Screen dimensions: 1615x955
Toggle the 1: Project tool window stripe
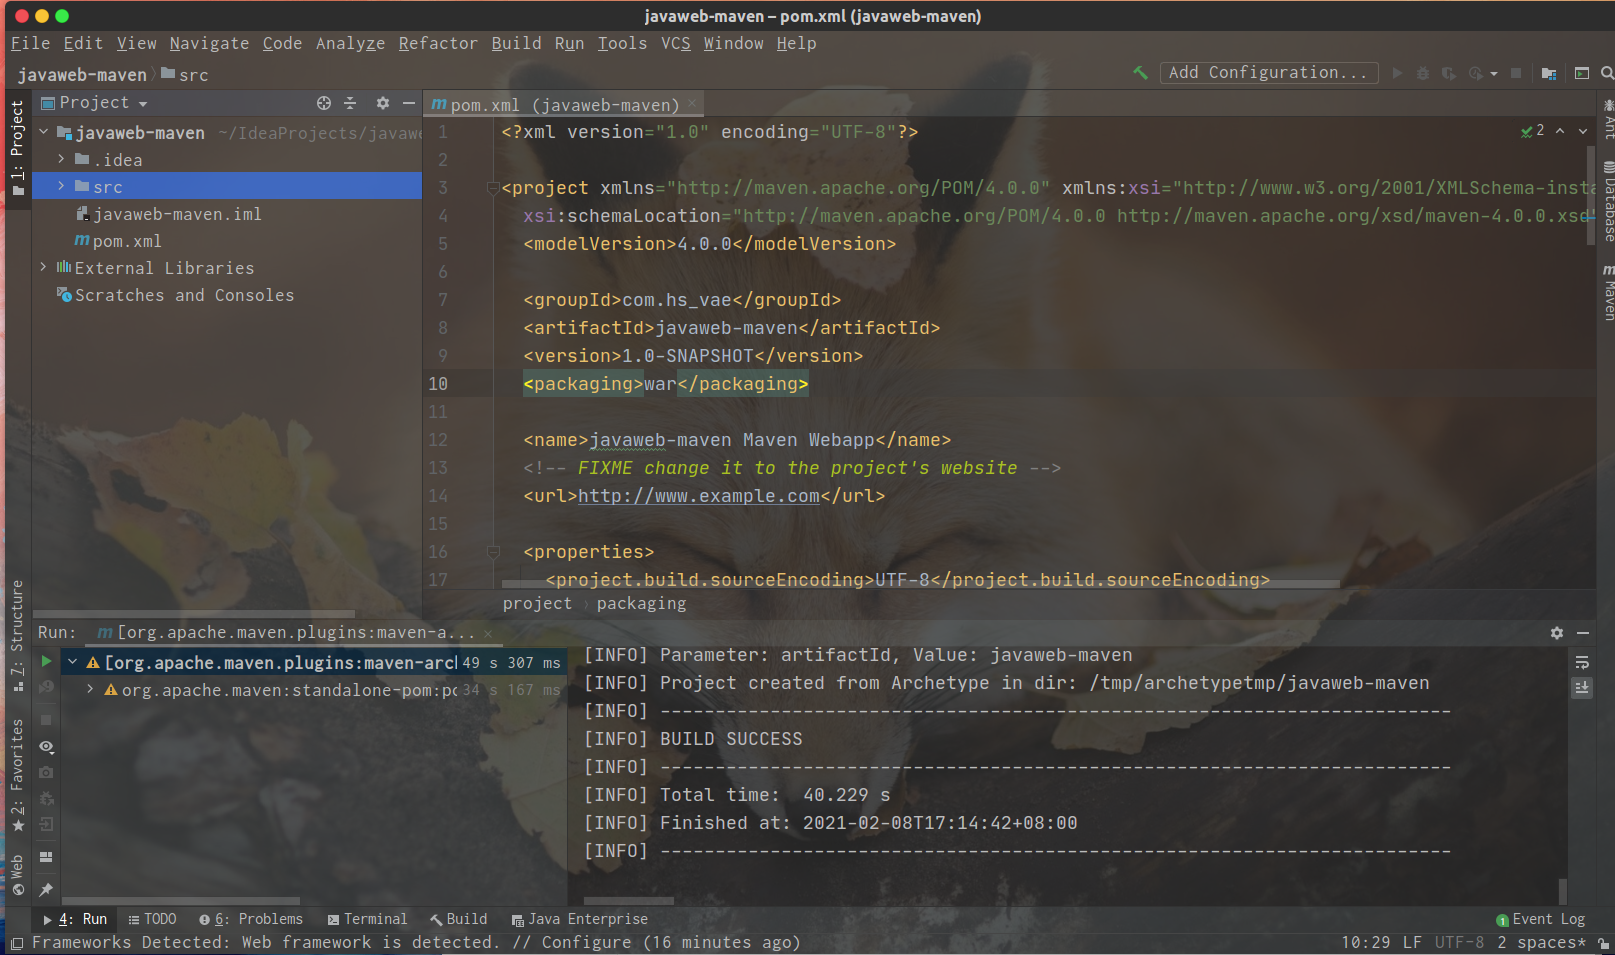tap(16, 150)
